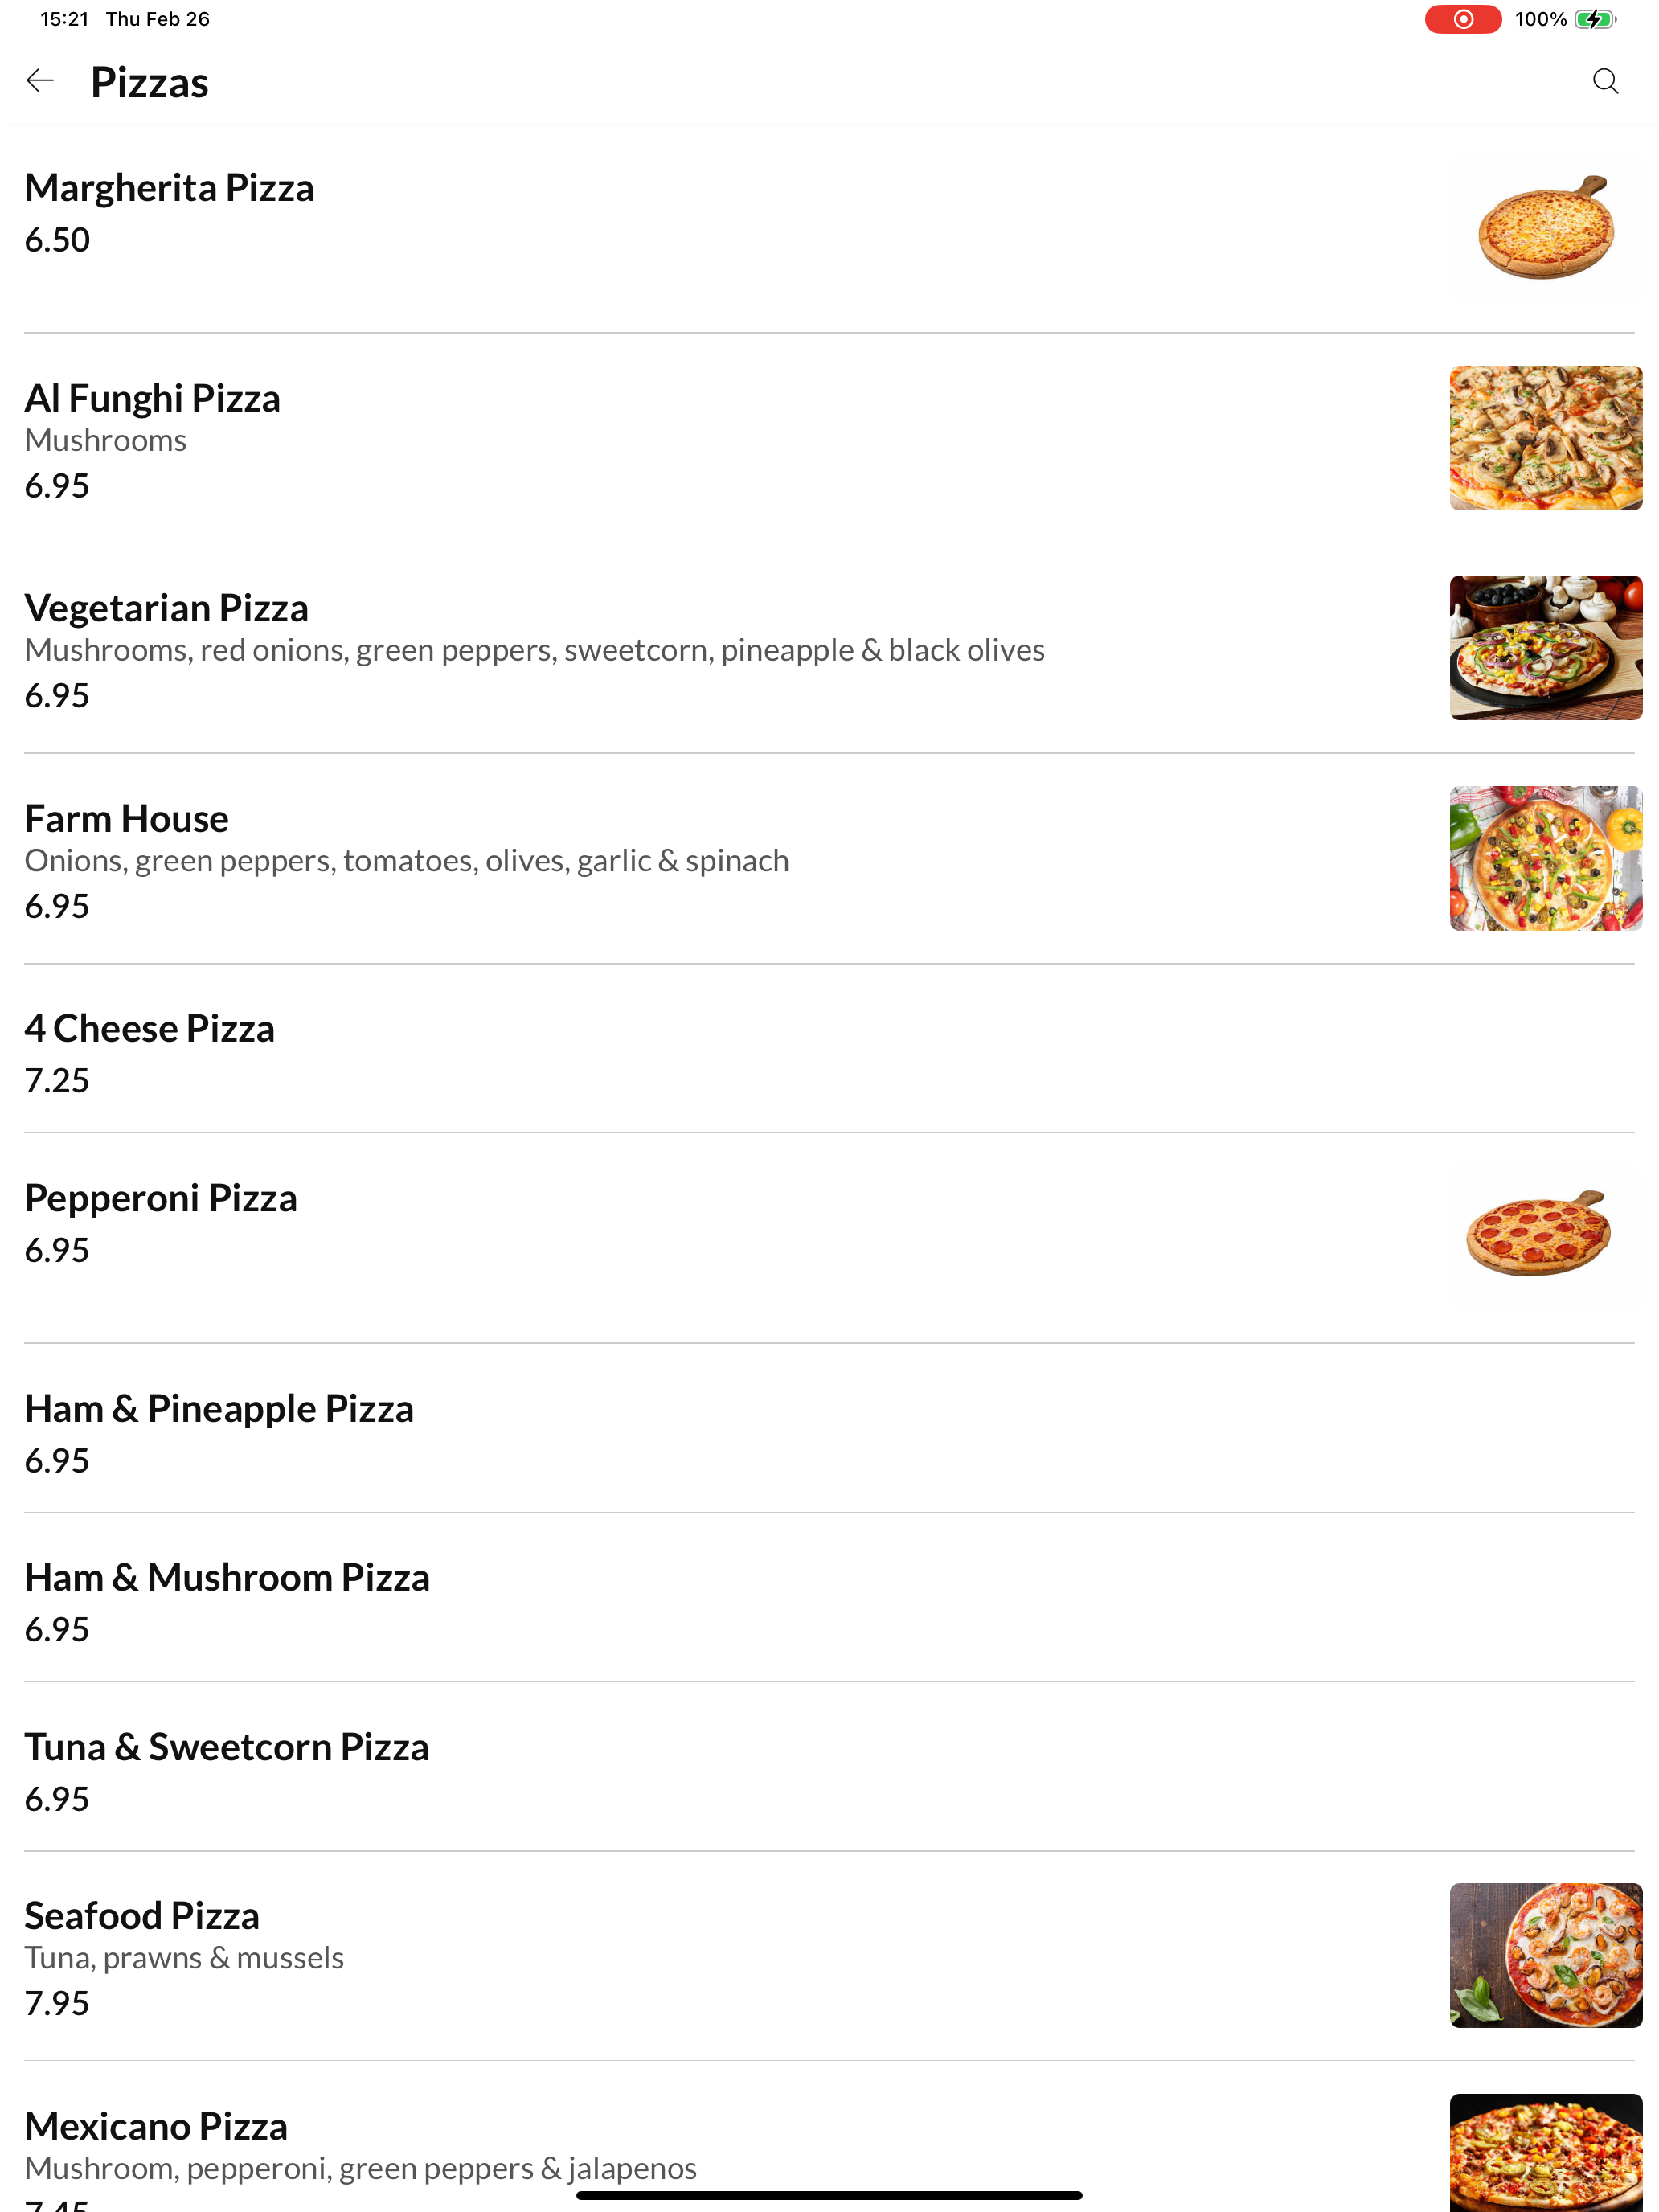Open the search magnifier icon
The width and height of the screenshot is (1659, 2212).
tap(1605, 81)
